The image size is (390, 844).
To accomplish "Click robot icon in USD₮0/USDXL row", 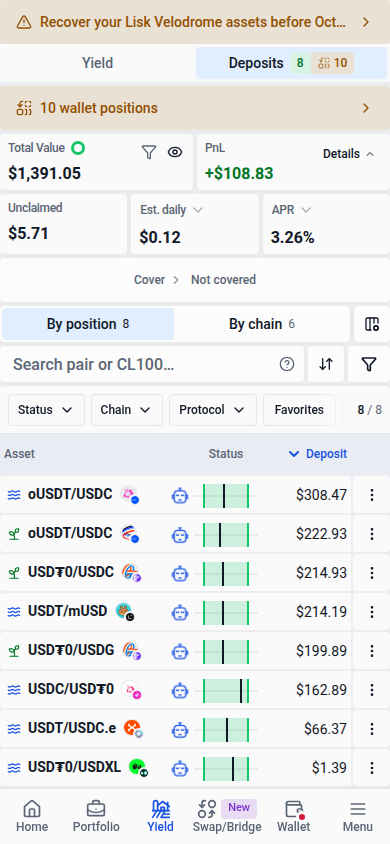I will (x=180, y=768).
